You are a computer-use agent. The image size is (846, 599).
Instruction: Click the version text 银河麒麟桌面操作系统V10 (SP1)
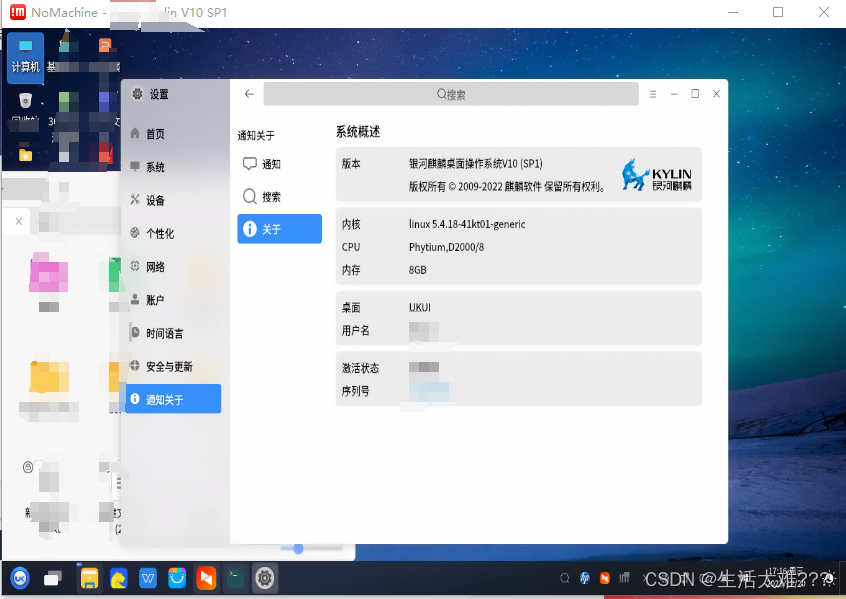(x=475, y=164)
